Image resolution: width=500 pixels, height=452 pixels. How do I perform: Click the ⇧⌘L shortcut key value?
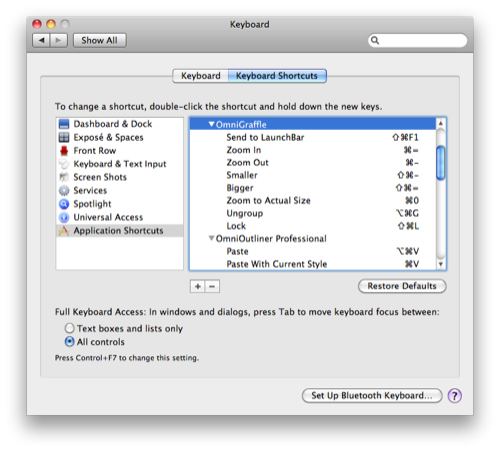[x=408, y=226]
